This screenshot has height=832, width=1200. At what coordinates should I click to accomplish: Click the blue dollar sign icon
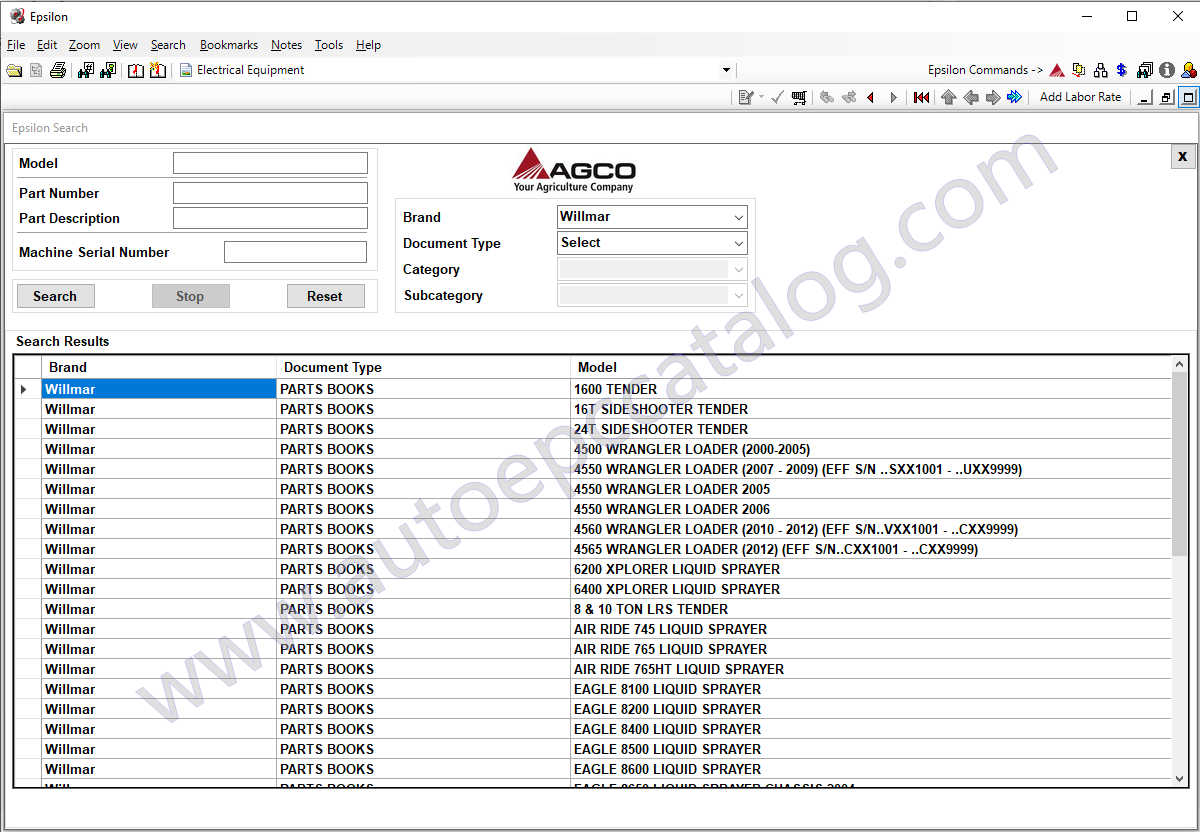(1122, 70)
